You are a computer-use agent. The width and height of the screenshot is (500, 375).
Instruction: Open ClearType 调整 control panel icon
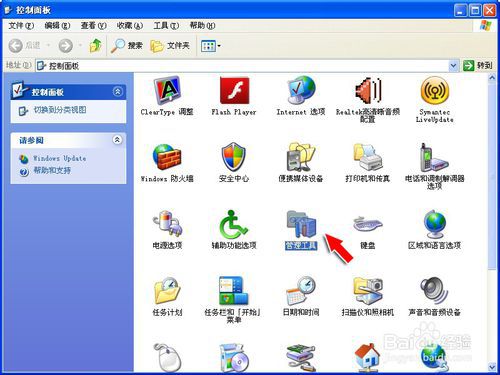[x=167, y=96]
